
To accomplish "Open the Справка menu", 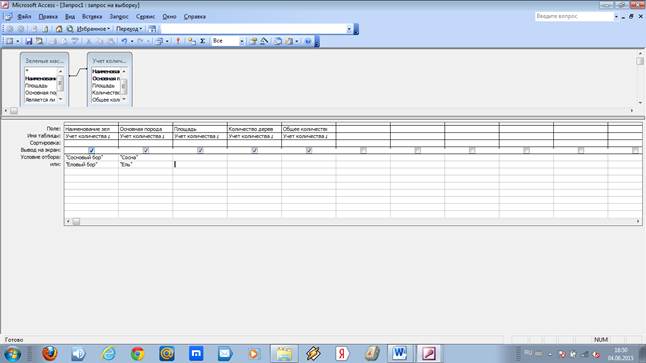I will (194, 16).
